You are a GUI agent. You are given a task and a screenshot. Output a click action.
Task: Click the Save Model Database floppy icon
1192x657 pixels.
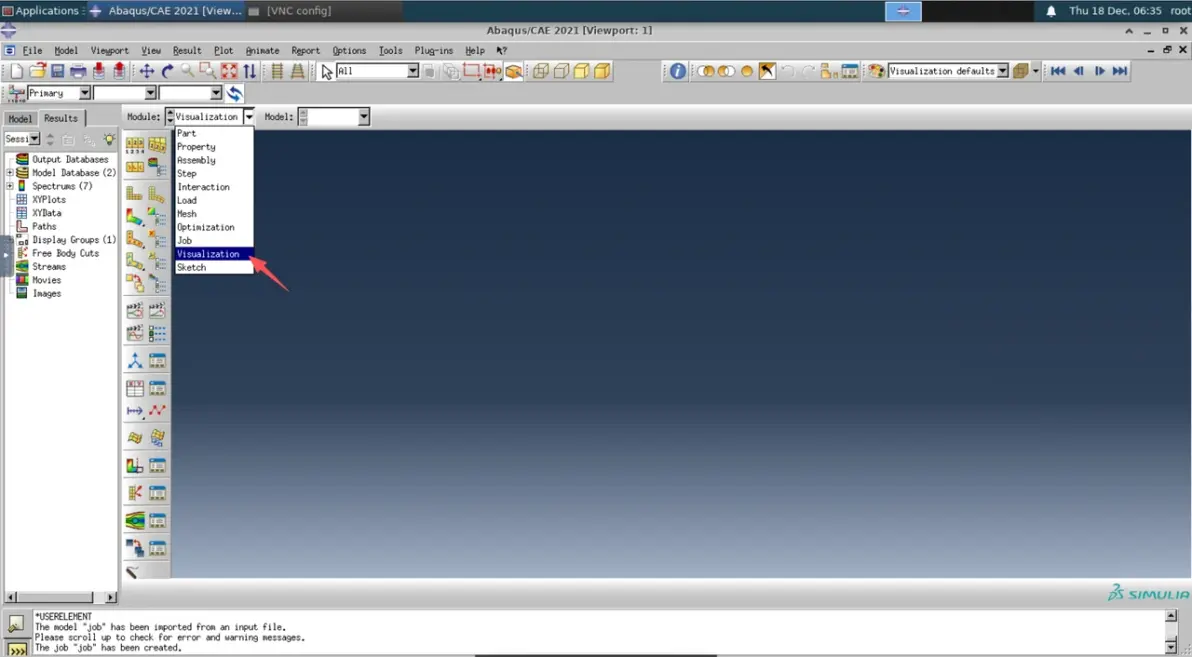pos(58,71)
